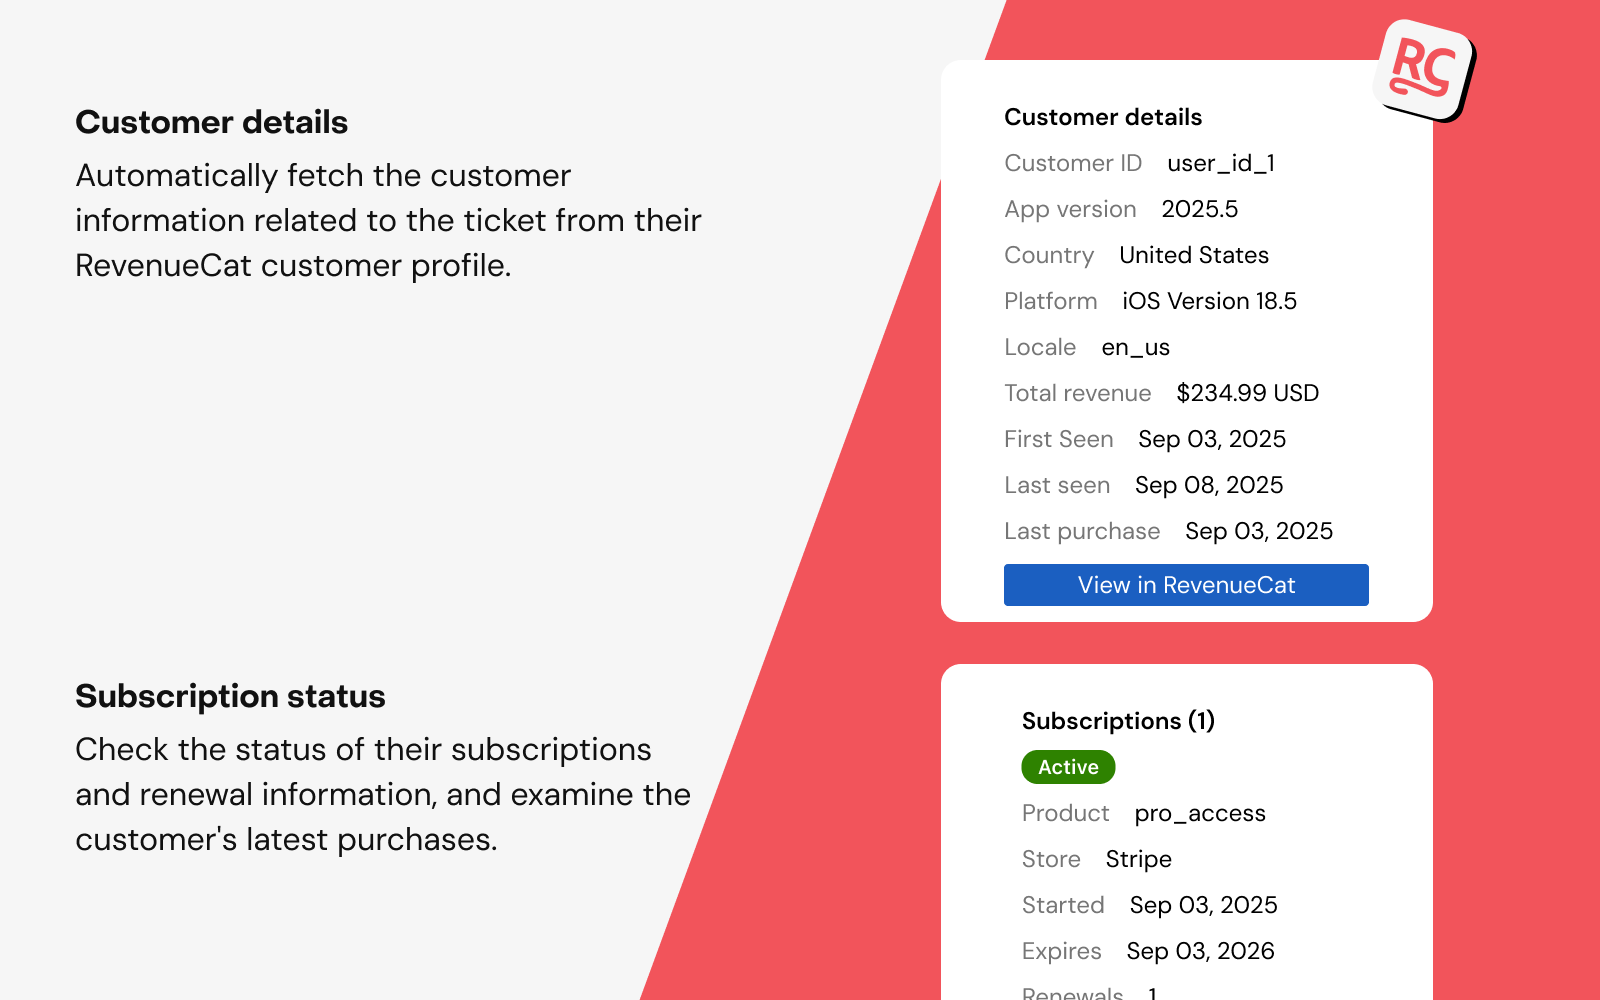Click the Expires date Sep 03, 2026
The width and height of the screenshot is (1600, 1000).
[1200, 951]
